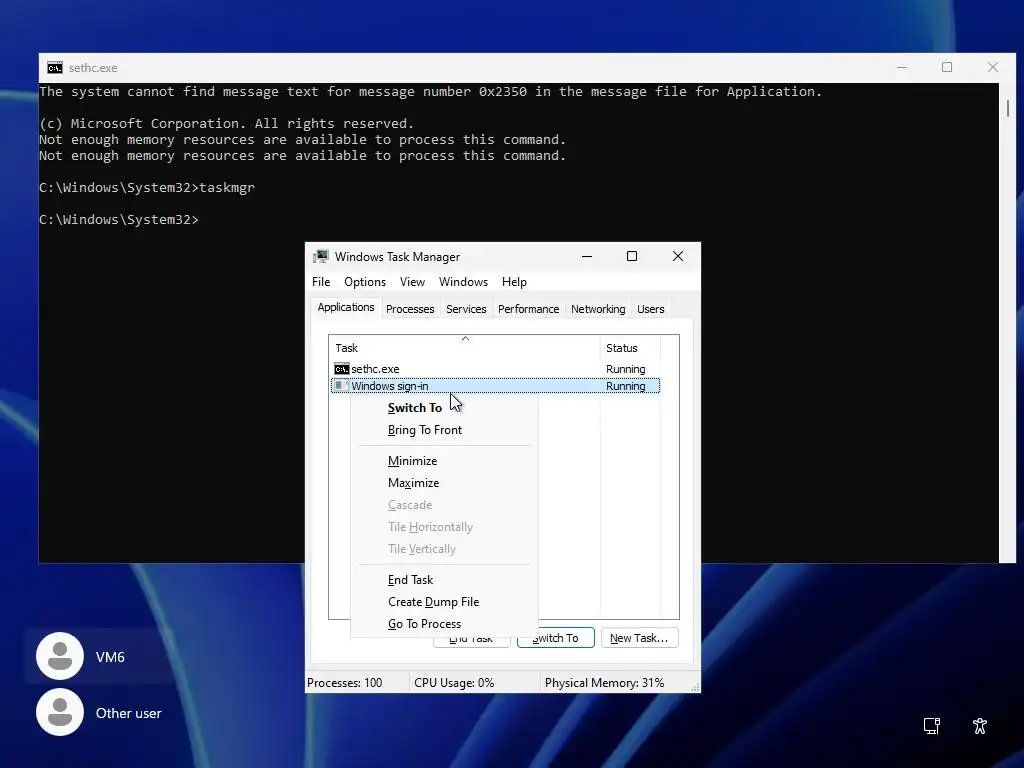
Task: Click the Physical Memory: 31% status entry
Action: pyautogui.click(x=604, y=683)
